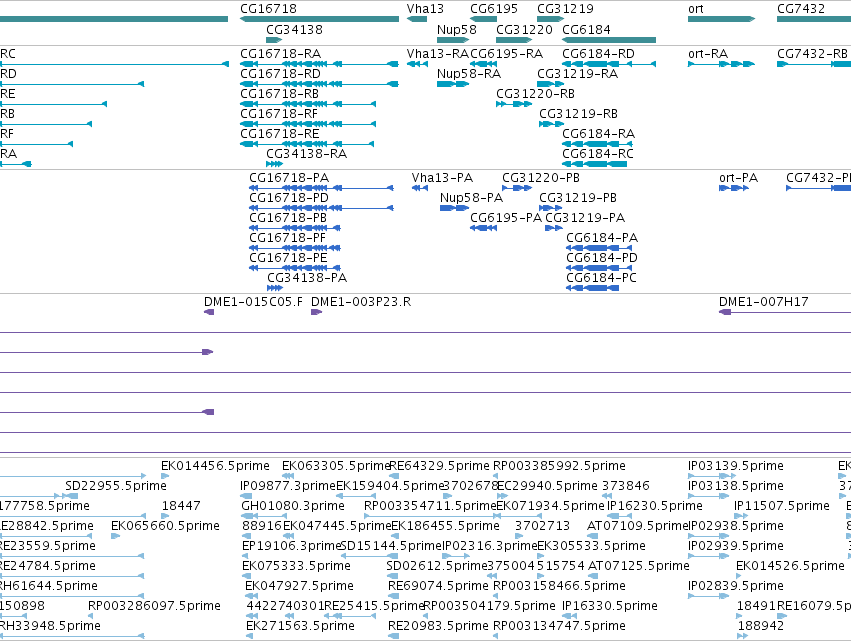Select EST EK271563.5prime

click(x=300, y=626)
